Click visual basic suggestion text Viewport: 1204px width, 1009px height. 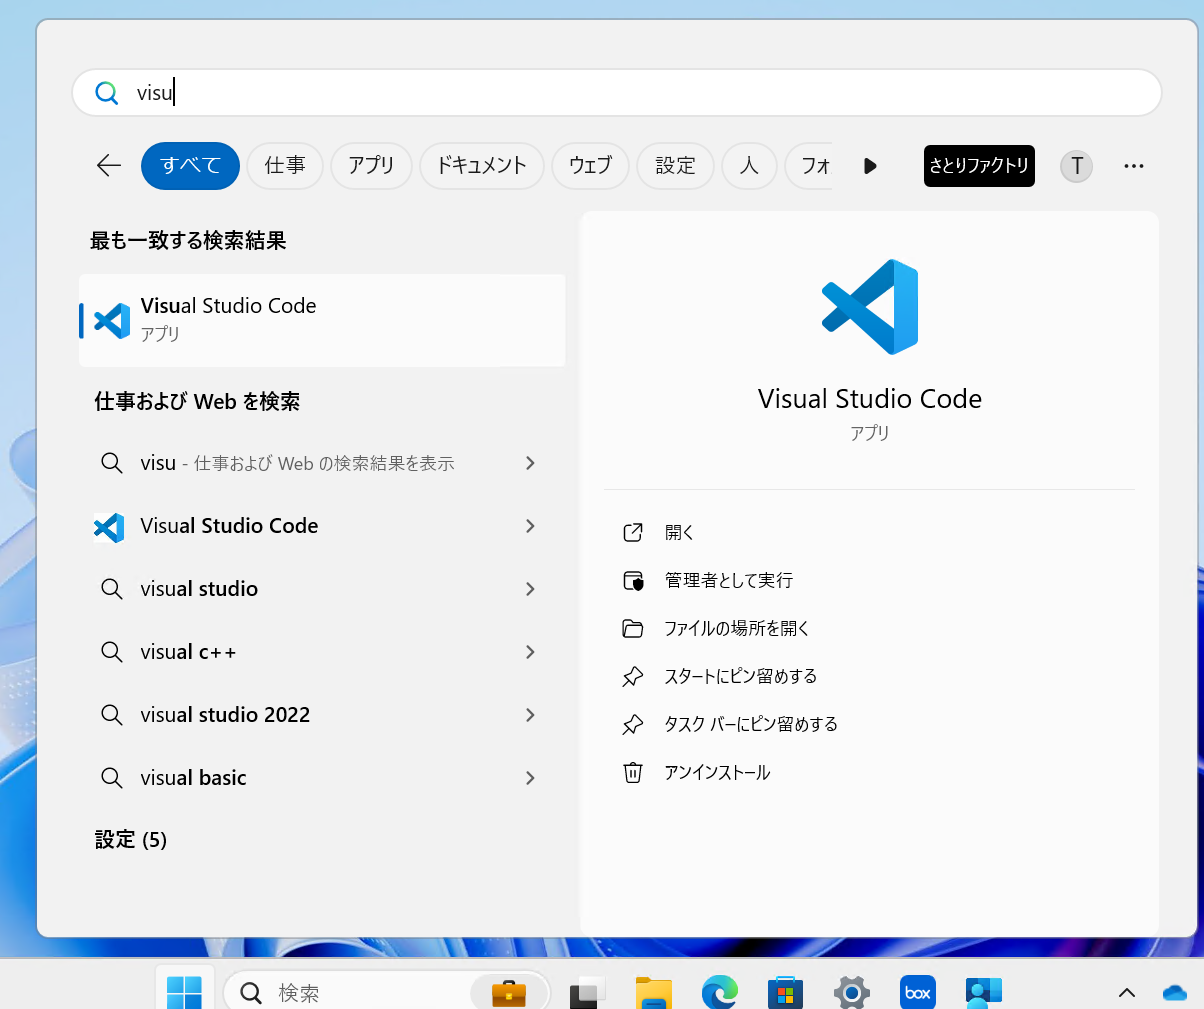(x=193, y=778)
